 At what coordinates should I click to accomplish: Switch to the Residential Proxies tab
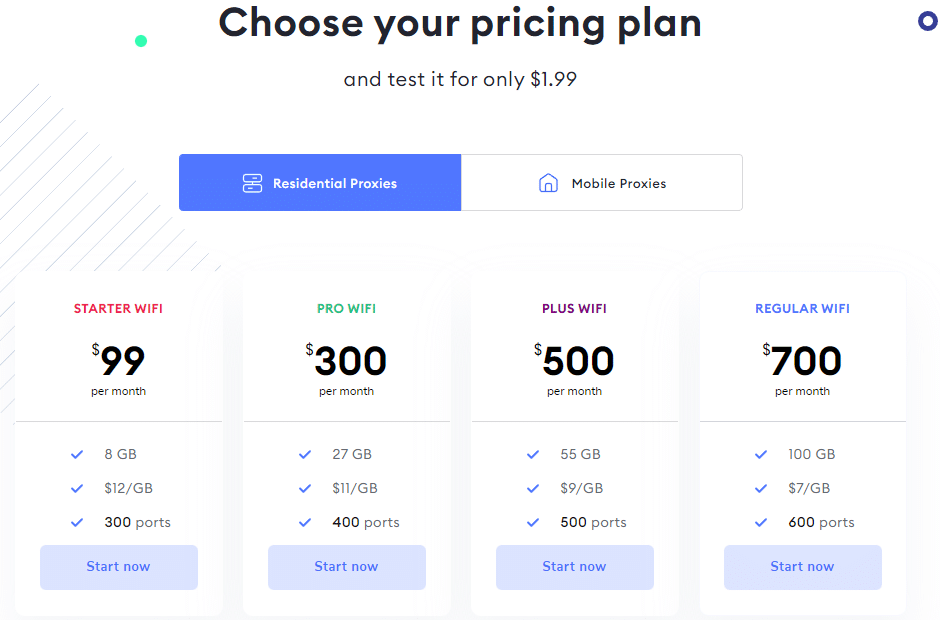320,183
